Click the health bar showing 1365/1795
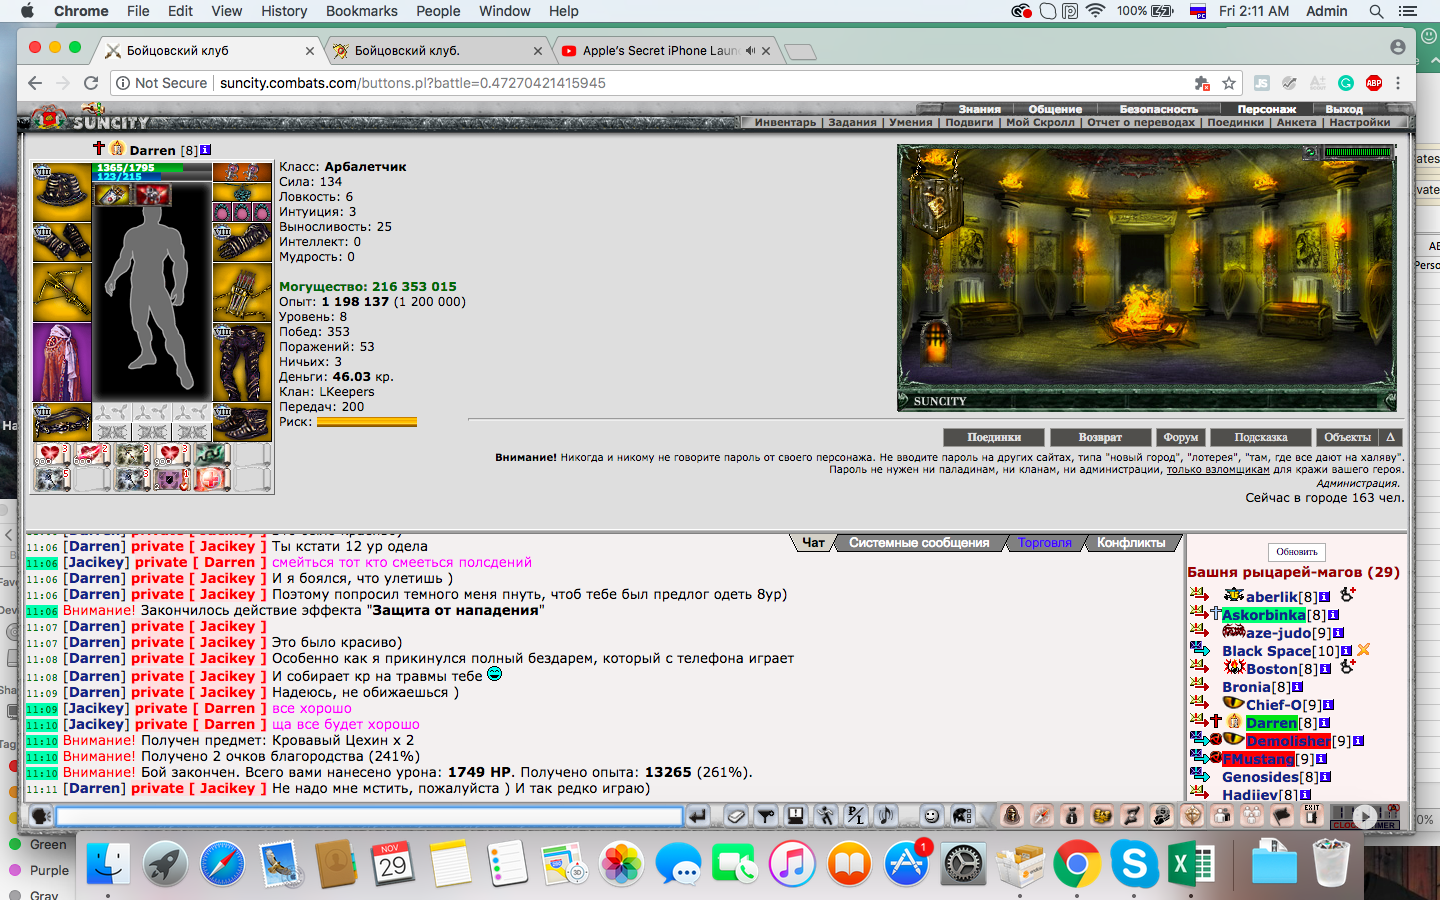This screenshot has height=900, width=1440. pos(152,168)
